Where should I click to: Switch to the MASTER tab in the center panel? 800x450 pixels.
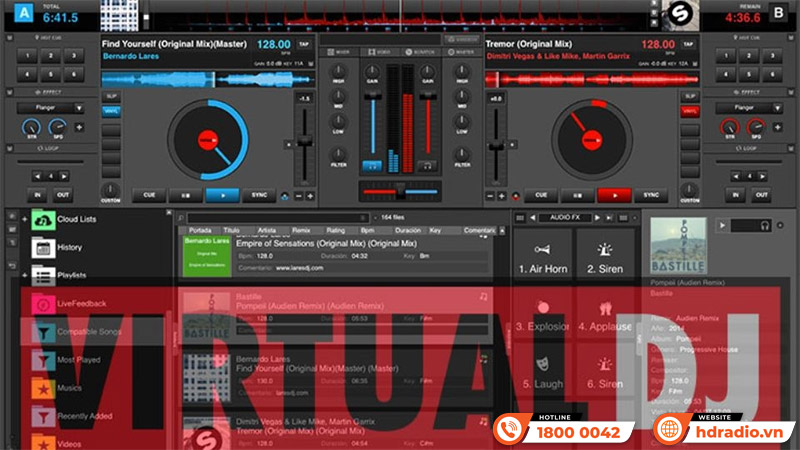click(x=461, y=52)
